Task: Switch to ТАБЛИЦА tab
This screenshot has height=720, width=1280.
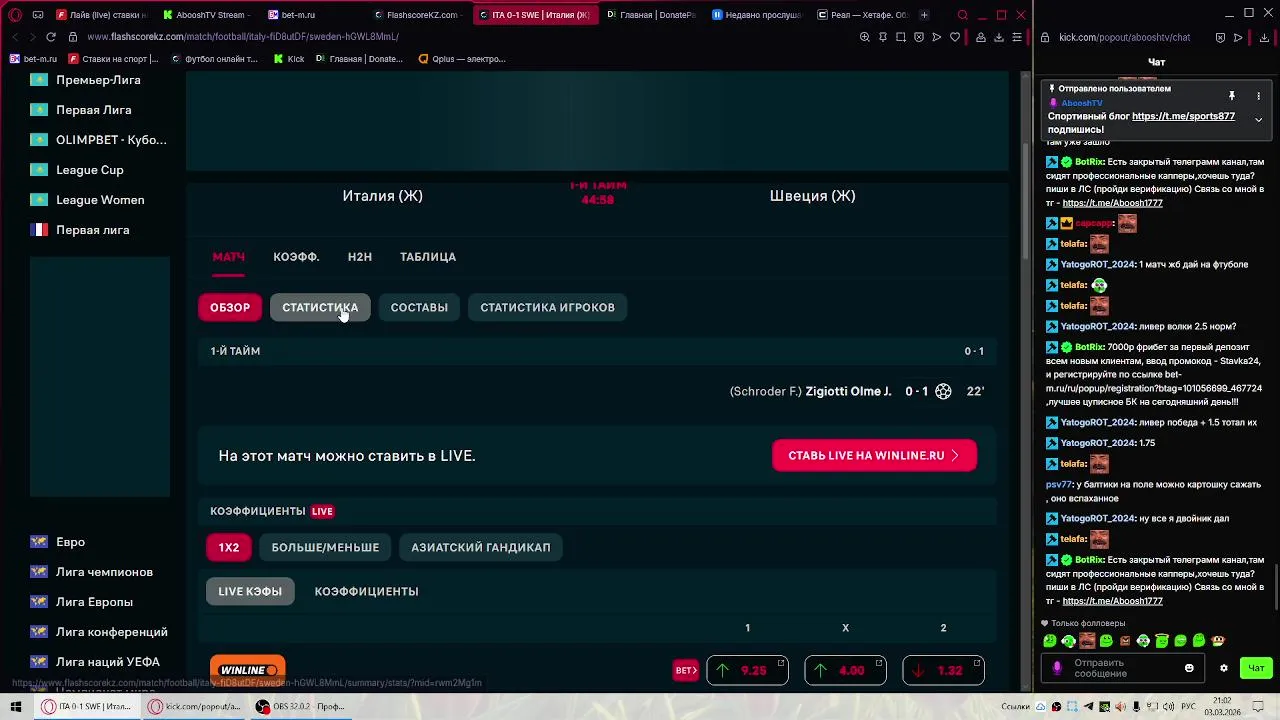Action: click(428, 257)
